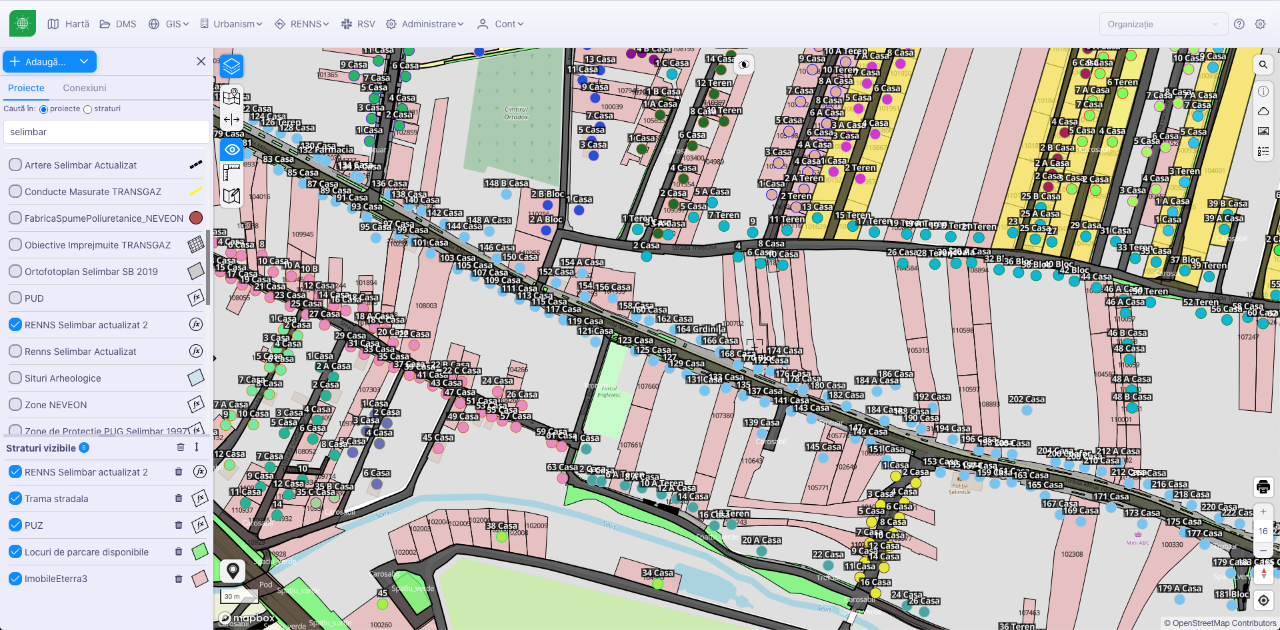Select the ruler measurement tool
The height and width of the screenshot is (630, 1280).
click(x=232, y=172)
